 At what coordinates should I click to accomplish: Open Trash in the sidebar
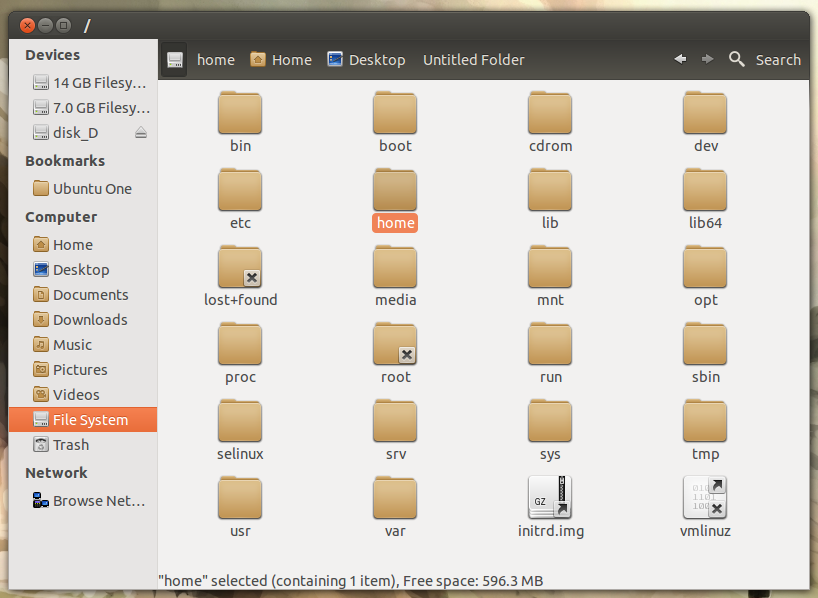[x=71, y=445]
